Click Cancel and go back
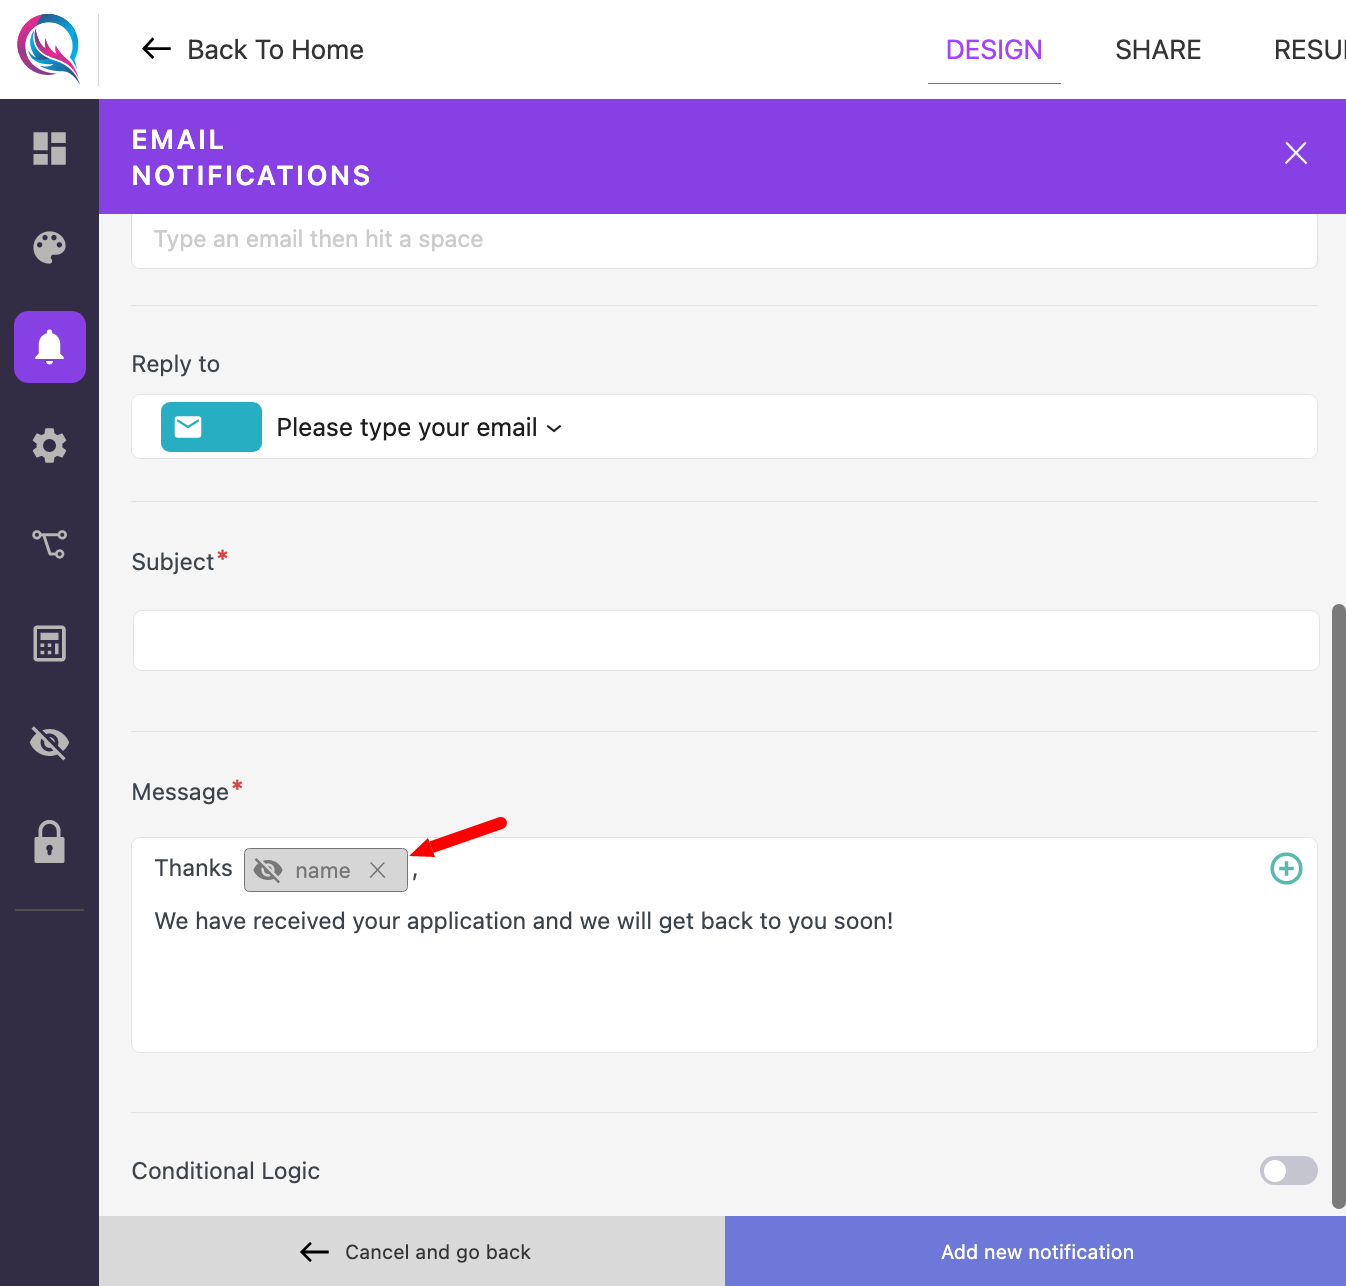The width and height of the screenshot is (1346, 1286). (412, 1251)
